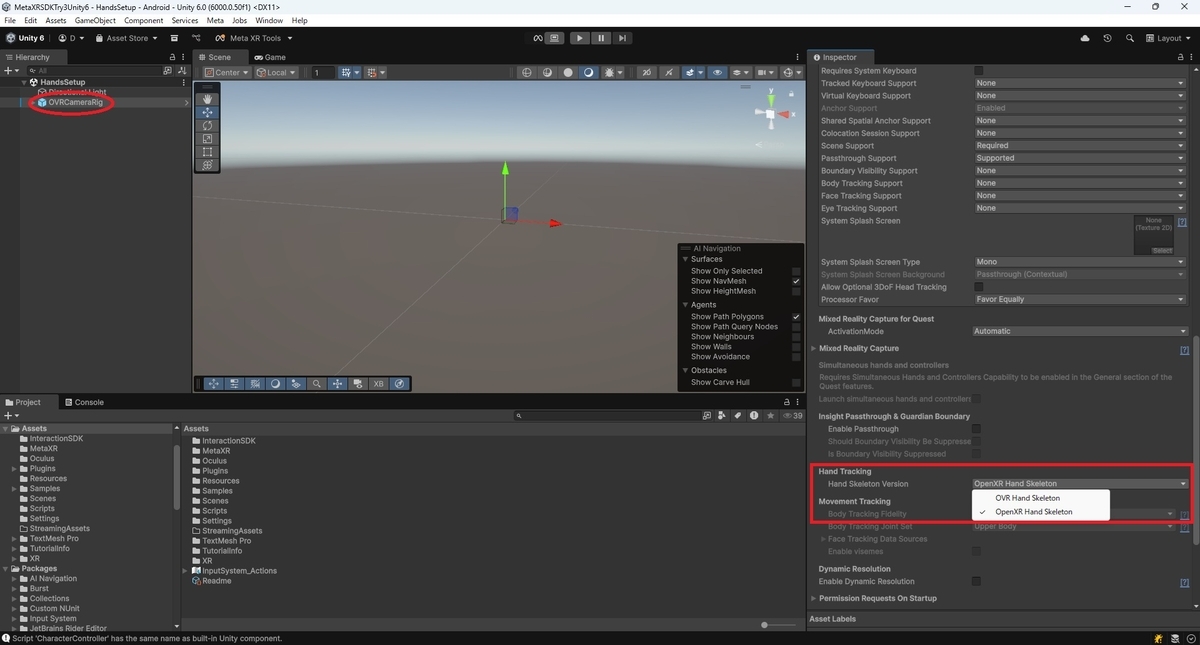Screen dimensions: 1200x645
Task: Toggle Show HeightMesh checkbox
Action: (796, 291)
